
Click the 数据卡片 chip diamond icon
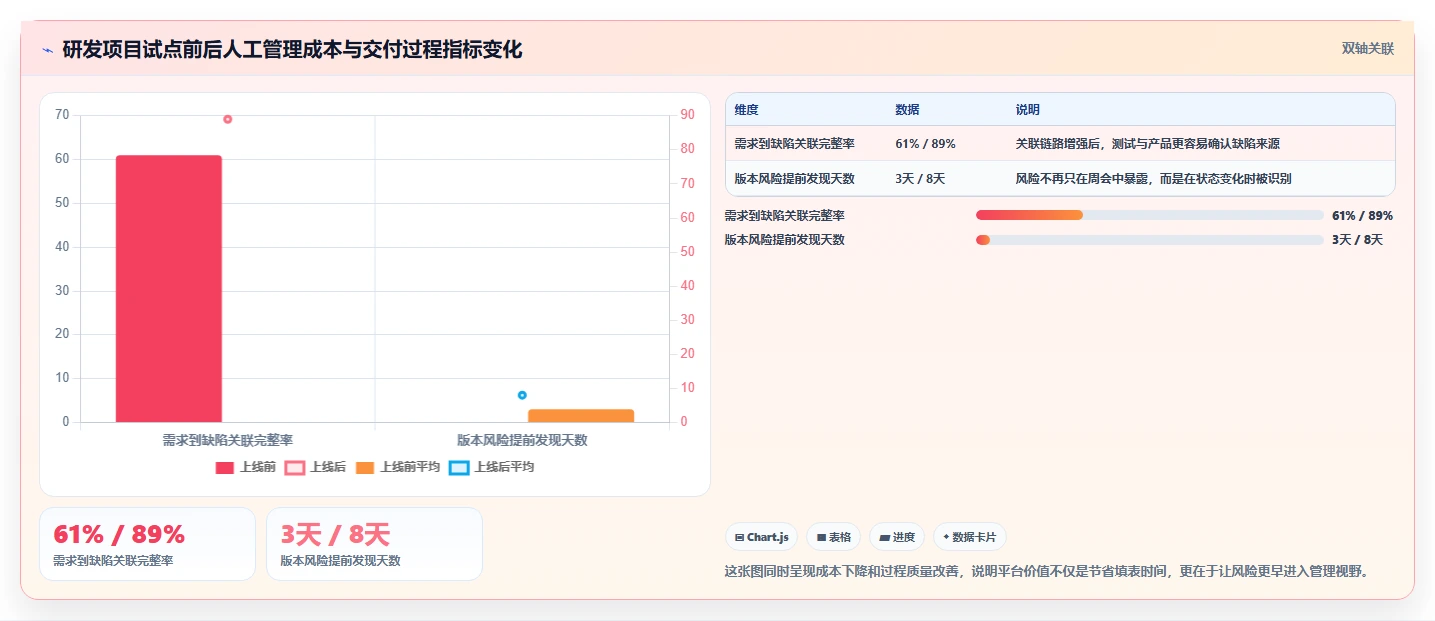pyautogui.click(x=946, y=537)
